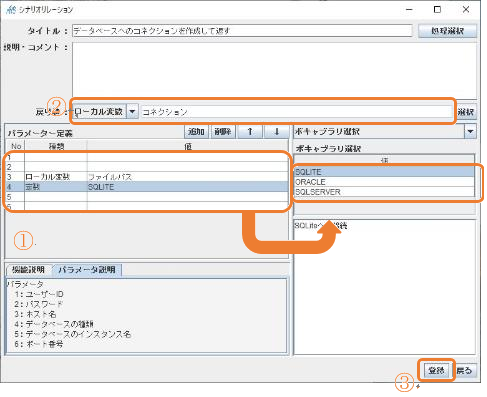Click the 削除 parameter button
This screenshot has height=397, width=487.
click(223, 132)
